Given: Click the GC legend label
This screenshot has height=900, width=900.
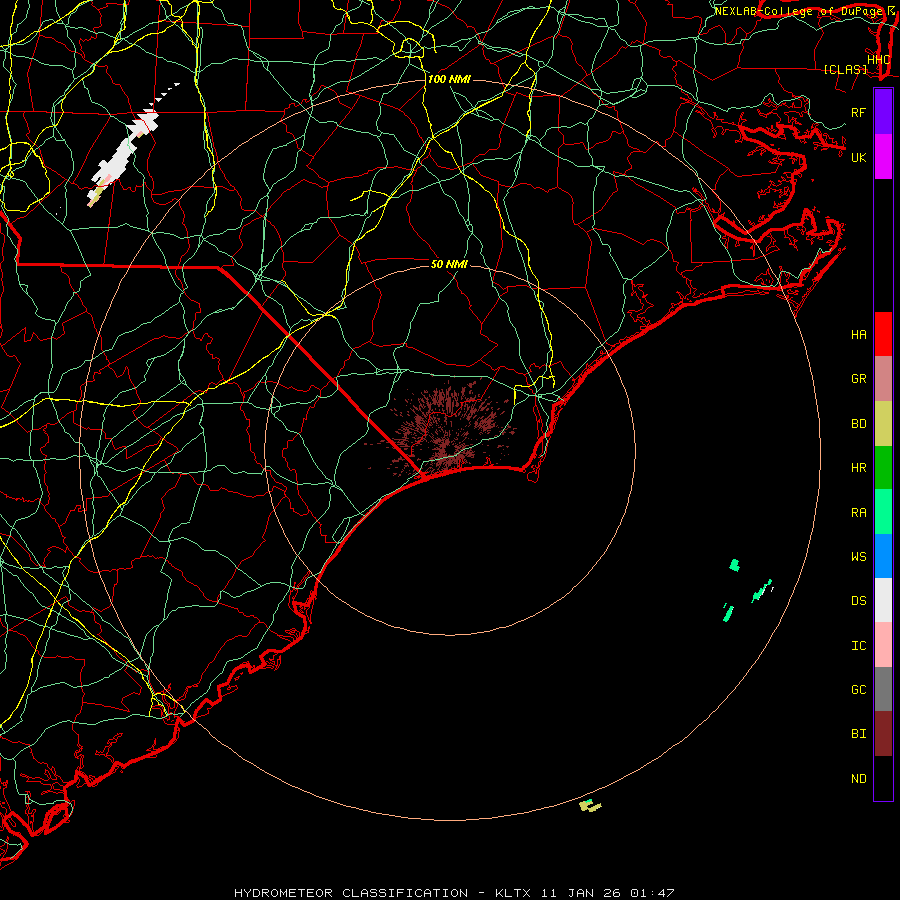Looking at the screenshot, I should (858, 689).
